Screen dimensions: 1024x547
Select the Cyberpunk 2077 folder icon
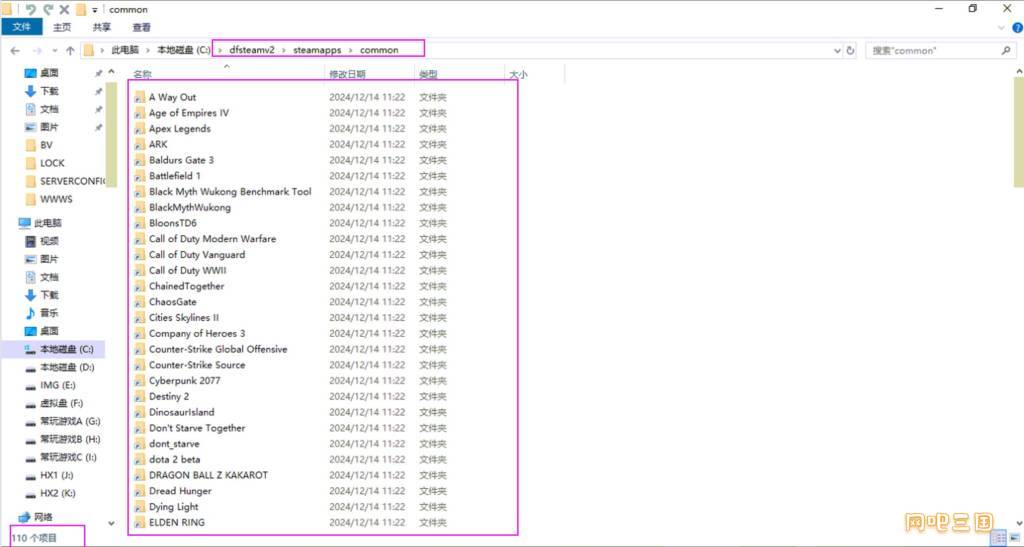tap(139, 381)
